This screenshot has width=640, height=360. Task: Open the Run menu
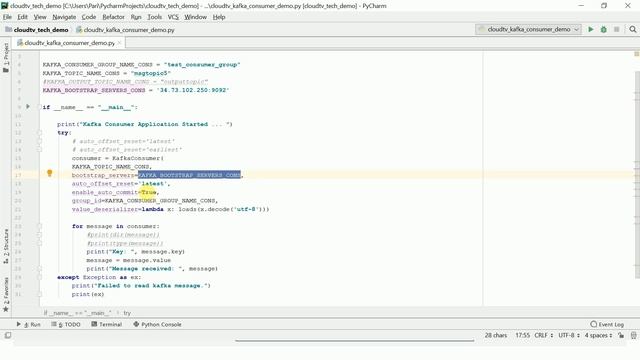pos(136,17)
